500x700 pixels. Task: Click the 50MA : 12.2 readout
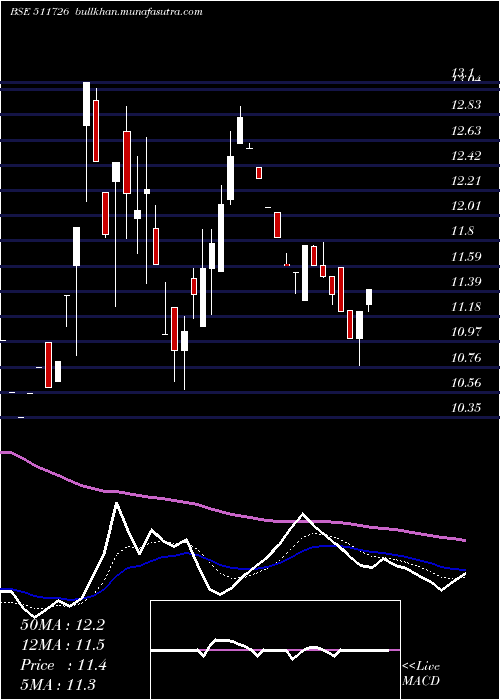(x=62, y=625)
